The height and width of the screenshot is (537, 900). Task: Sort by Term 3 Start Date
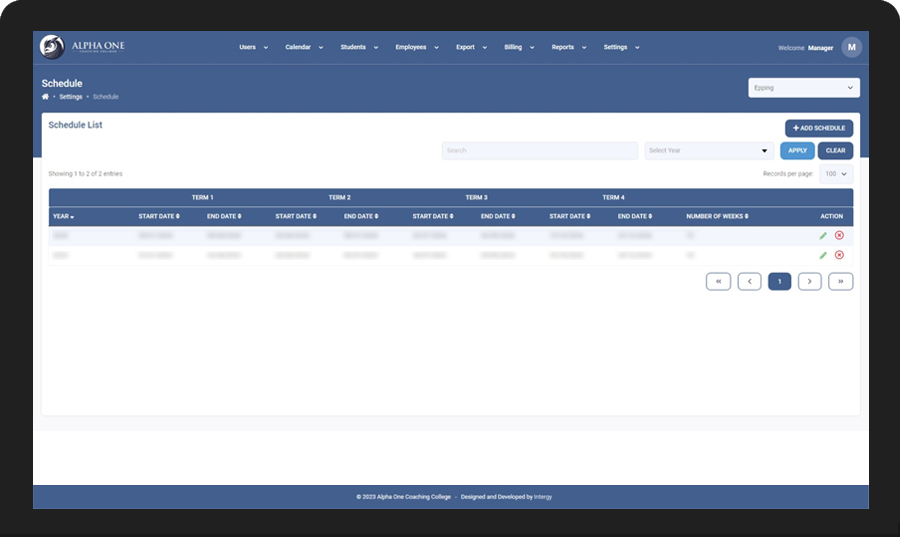tap(433, 216)
